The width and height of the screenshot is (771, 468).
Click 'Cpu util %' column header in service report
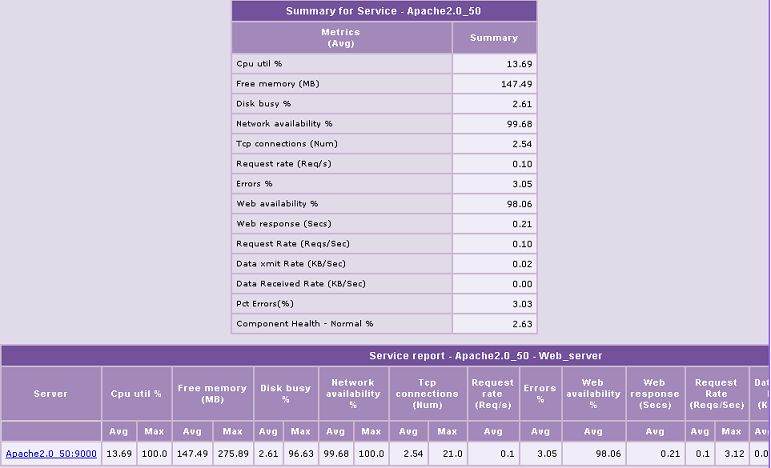pyautogui.click(x=136, y=394)
